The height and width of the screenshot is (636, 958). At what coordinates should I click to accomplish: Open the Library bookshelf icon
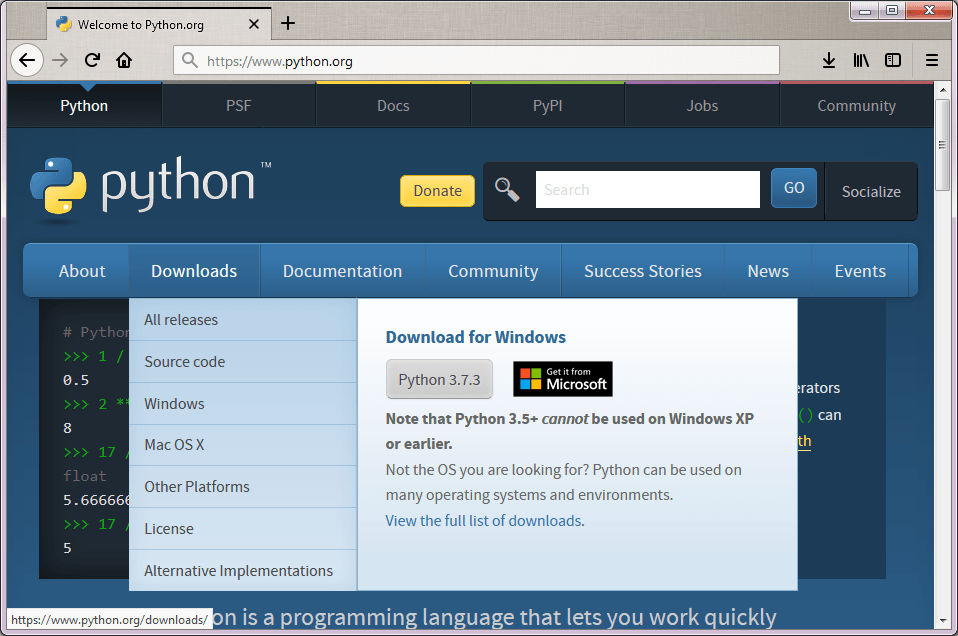861,60
